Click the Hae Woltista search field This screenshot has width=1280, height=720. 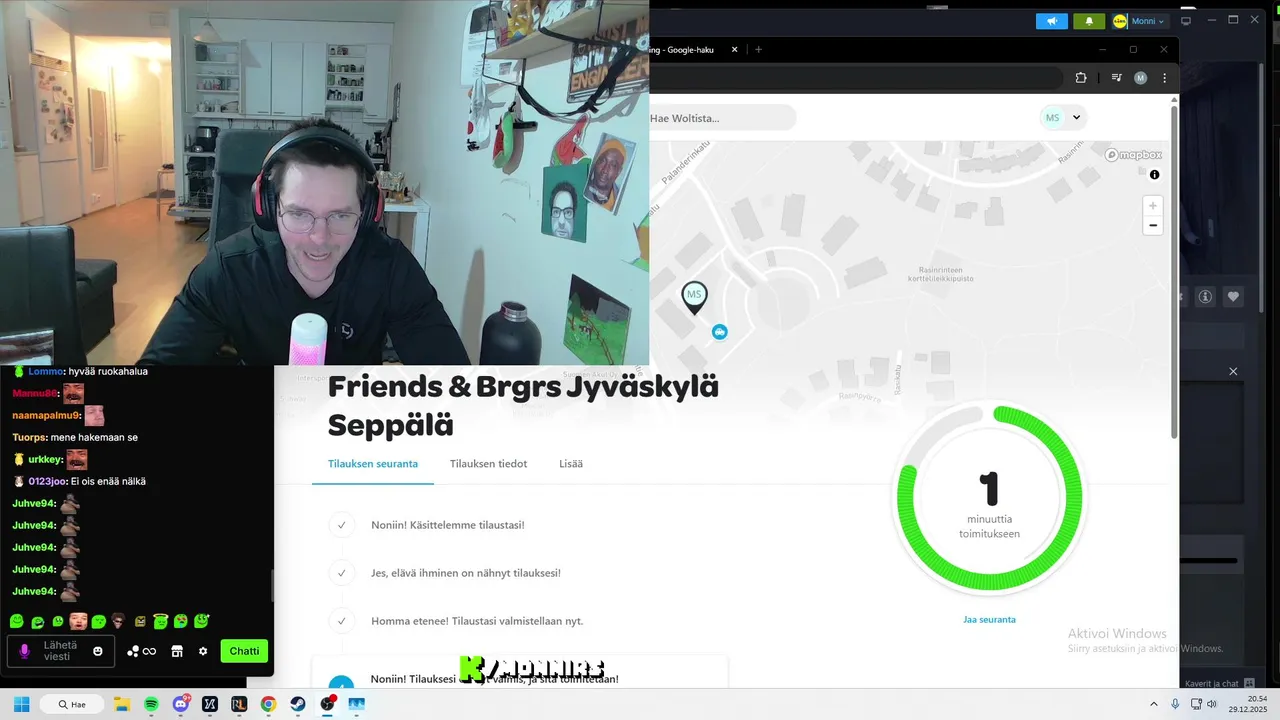click(722, 118)
